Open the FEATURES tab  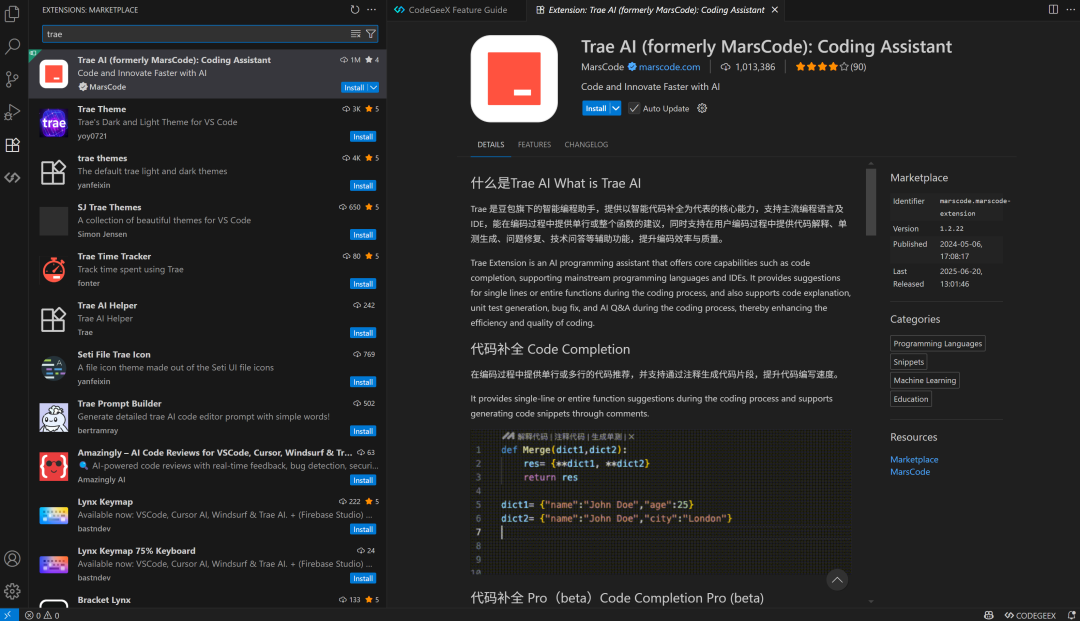point(534,145)
